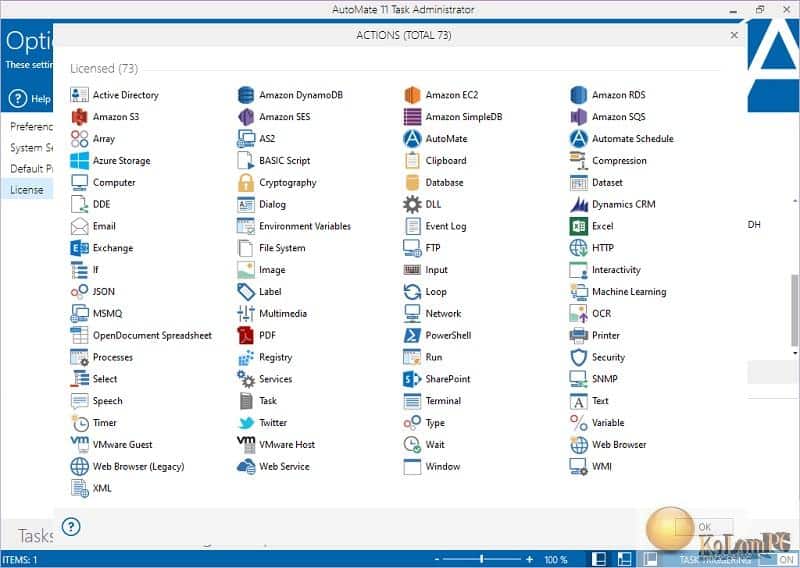Select the Amazon S3 icon
This screenshot has height=568, width=800.
(x=79, y=117)
